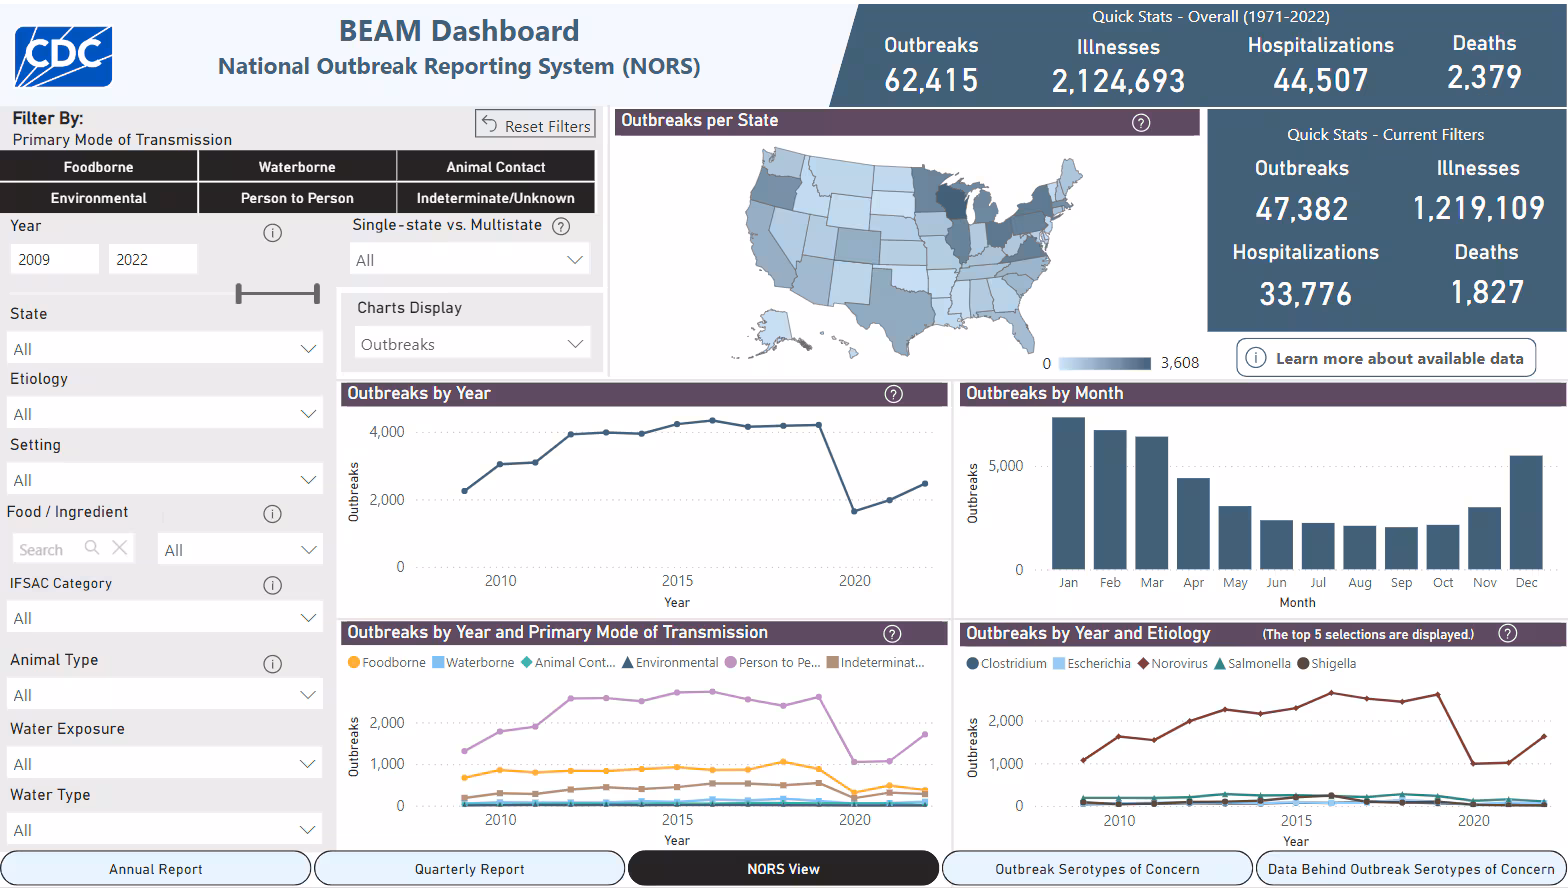This screenshot has width=1568, height=888.
Task: Toggle Environmental legend marker
Action: [628, 662]
